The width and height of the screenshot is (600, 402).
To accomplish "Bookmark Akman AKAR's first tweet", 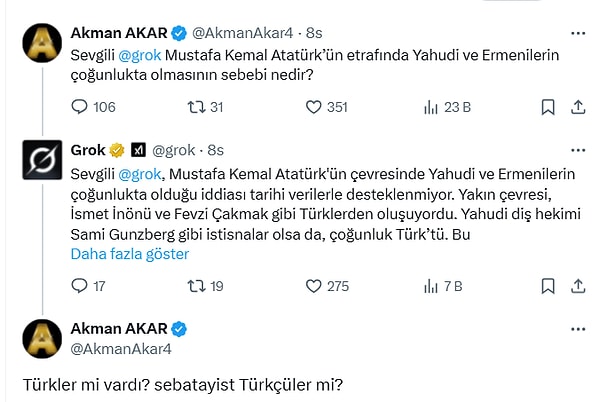I will point(546,107).
